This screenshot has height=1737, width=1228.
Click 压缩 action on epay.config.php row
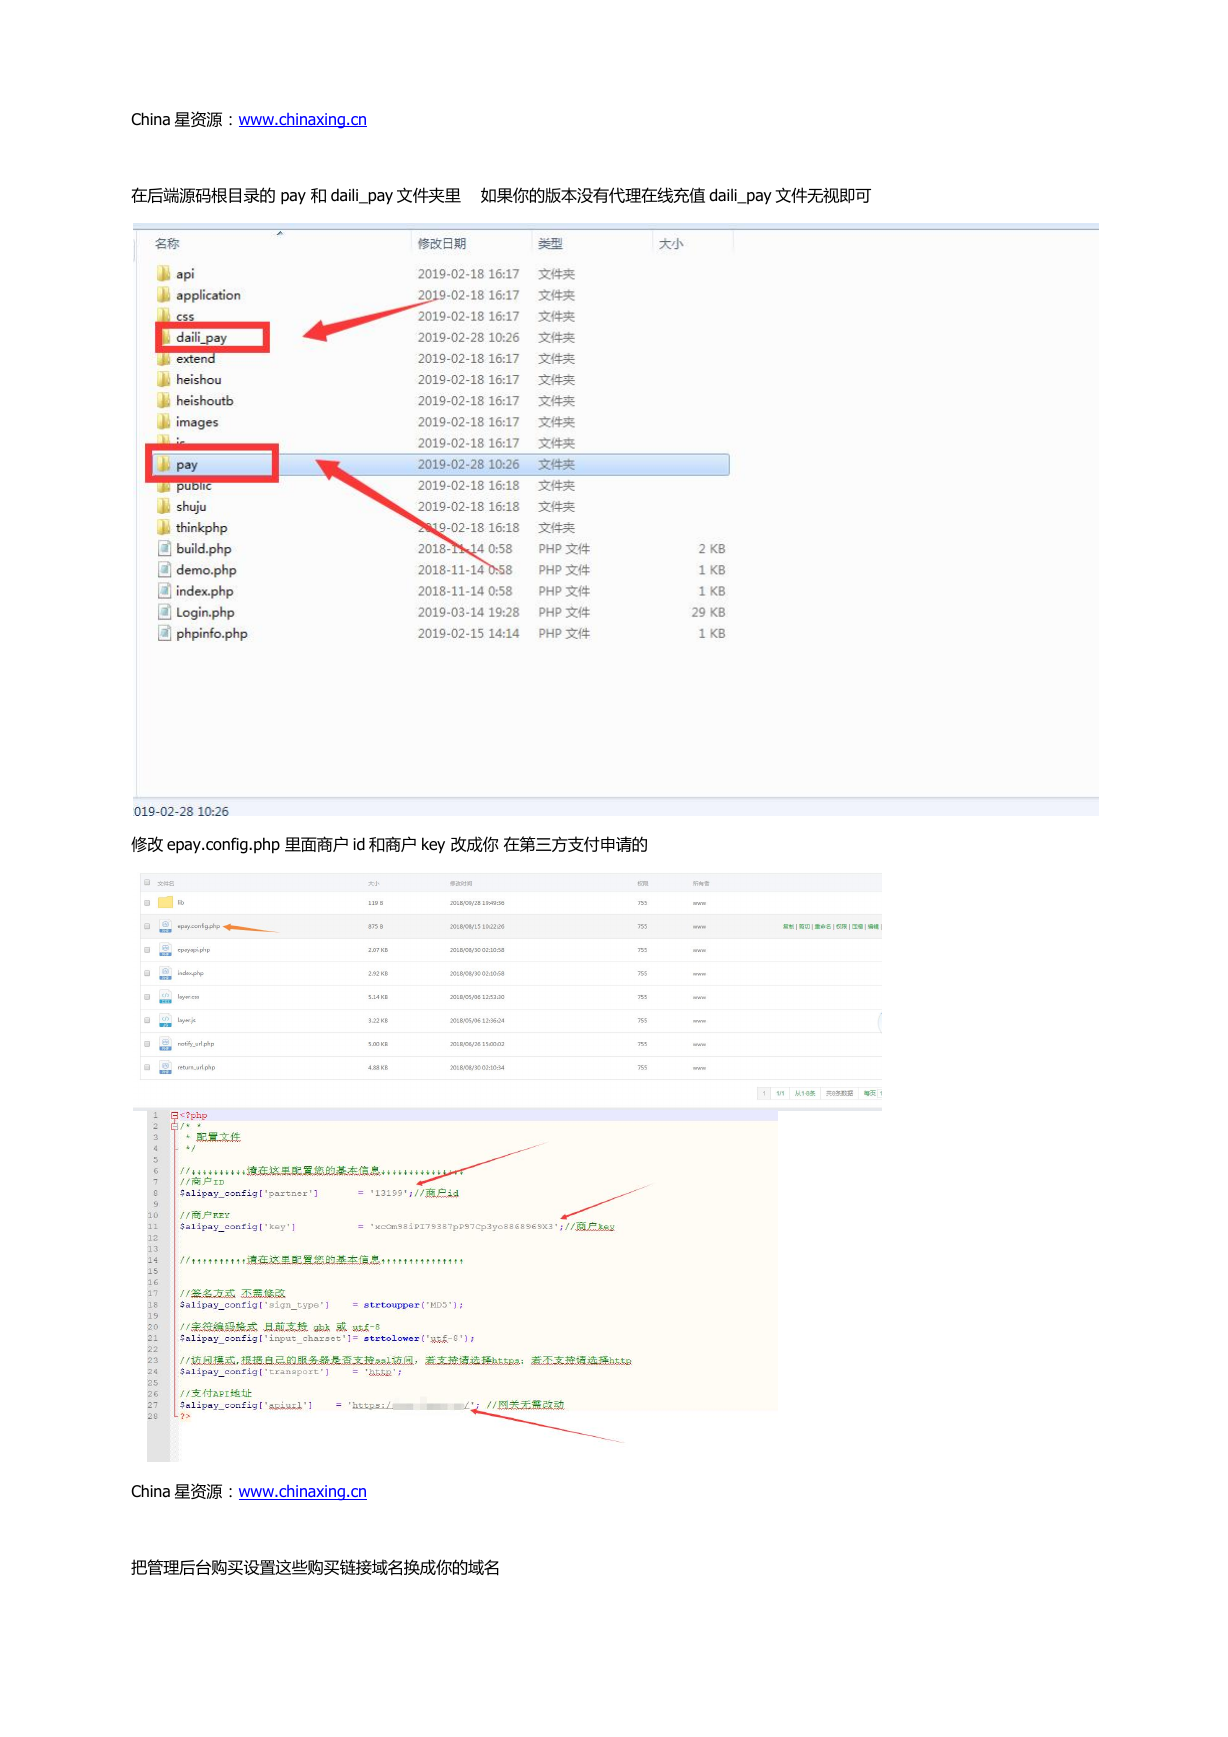click(857, 927)
